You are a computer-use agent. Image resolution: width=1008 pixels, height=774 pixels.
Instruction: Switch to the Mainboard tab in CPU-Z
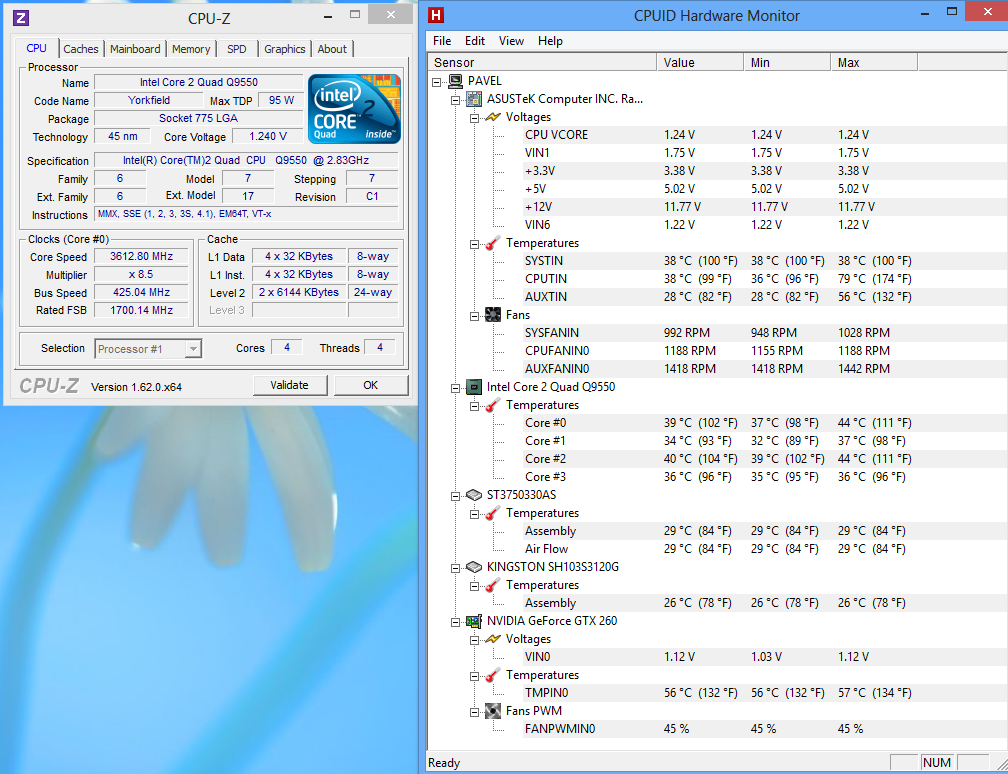point(135,49)
